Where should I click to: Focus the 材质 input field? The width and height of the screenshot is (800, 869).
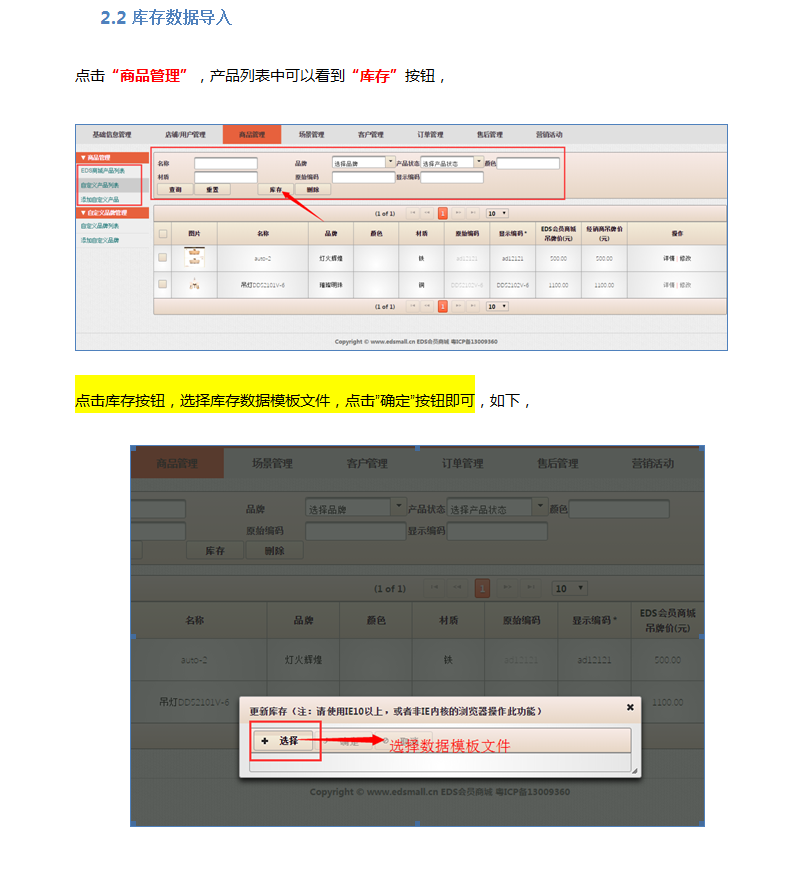(x=226, y=177)
